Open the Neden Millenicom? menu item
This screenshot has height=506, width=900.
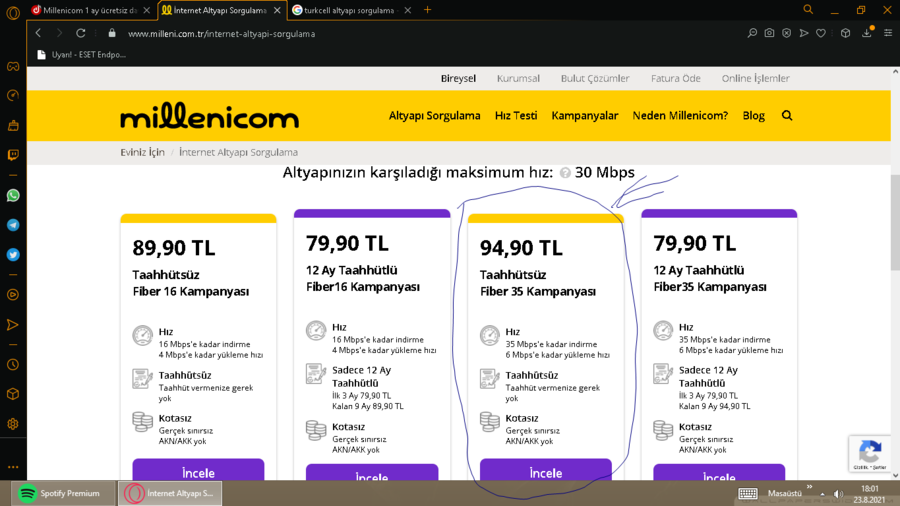(x=680, y=116)
